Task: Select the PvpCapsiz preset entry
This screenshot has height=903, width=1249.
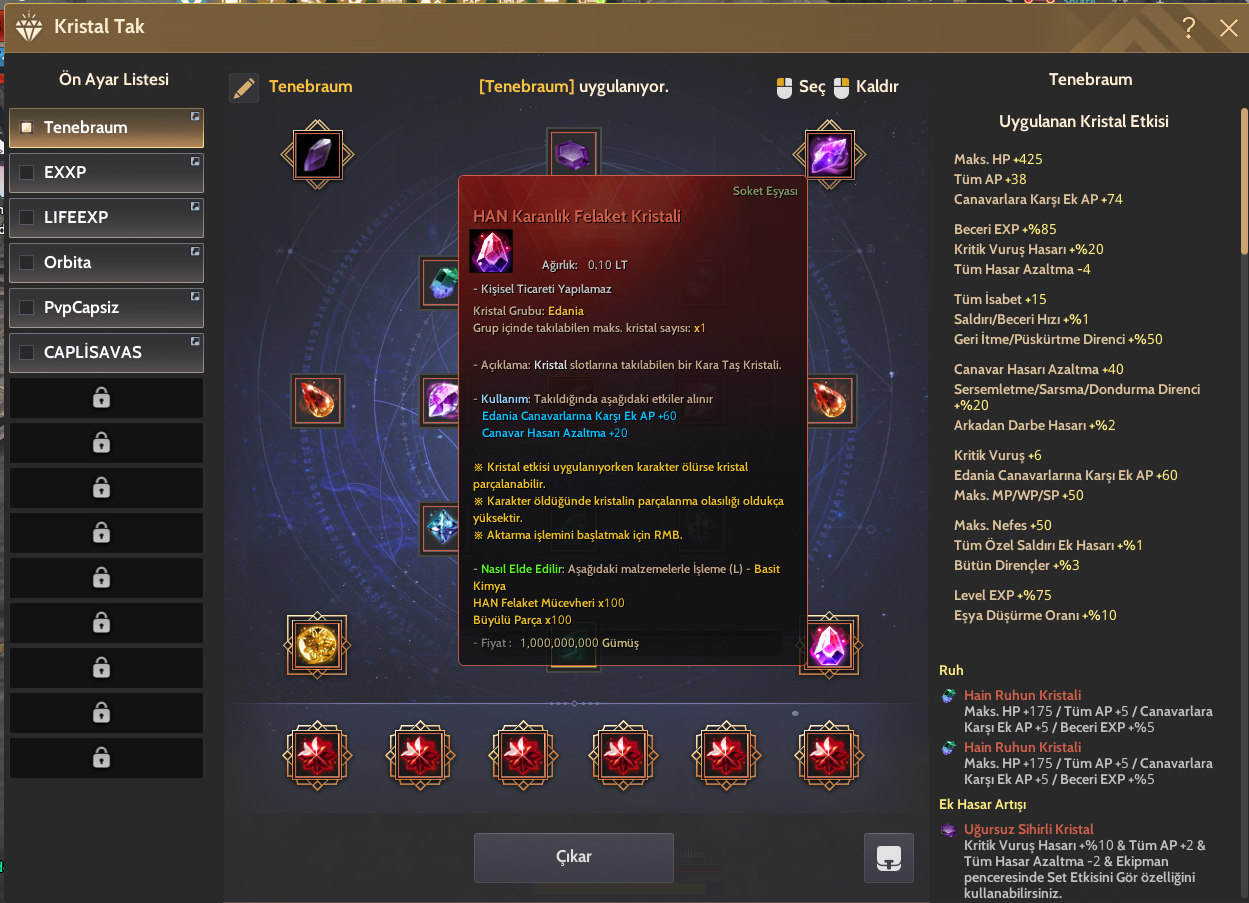Action: pyautogui.click(x=106, y=308)
